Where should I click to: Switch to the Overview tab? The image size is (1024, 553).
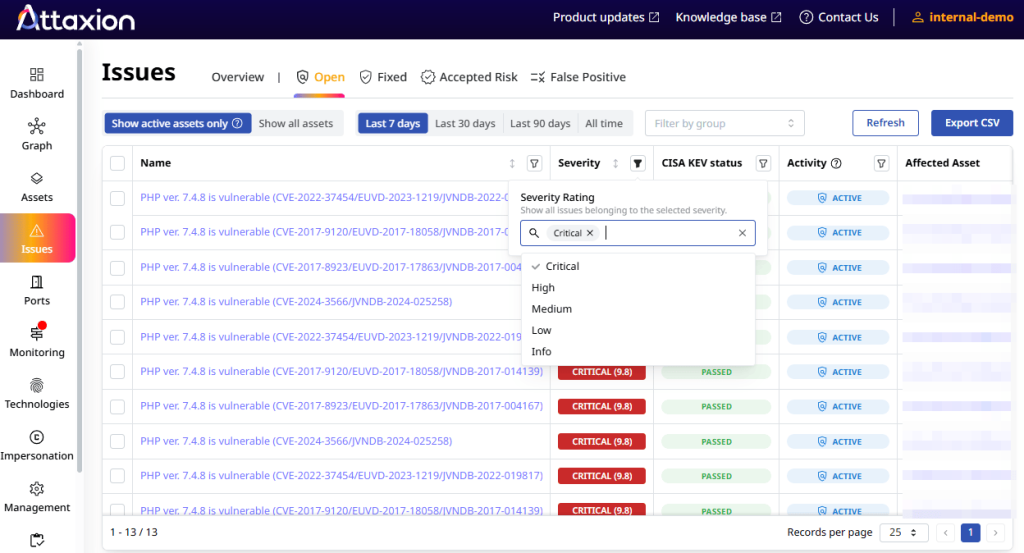[x=238, y=77]
